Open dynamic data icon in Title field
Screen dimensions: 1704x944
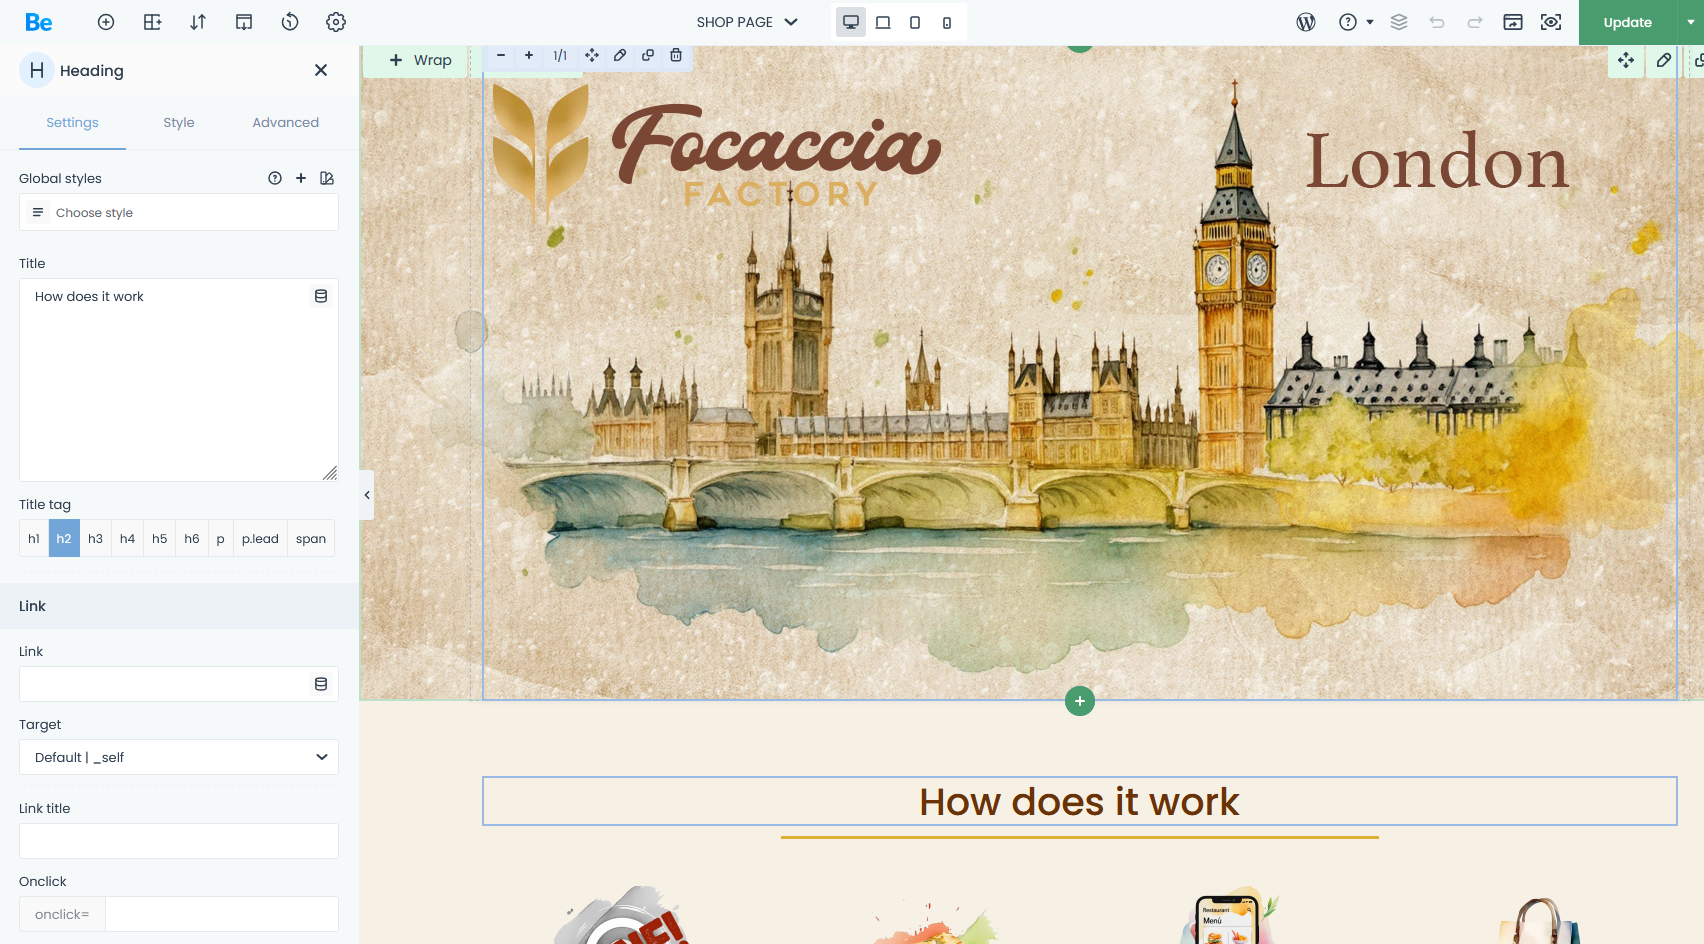321,296
